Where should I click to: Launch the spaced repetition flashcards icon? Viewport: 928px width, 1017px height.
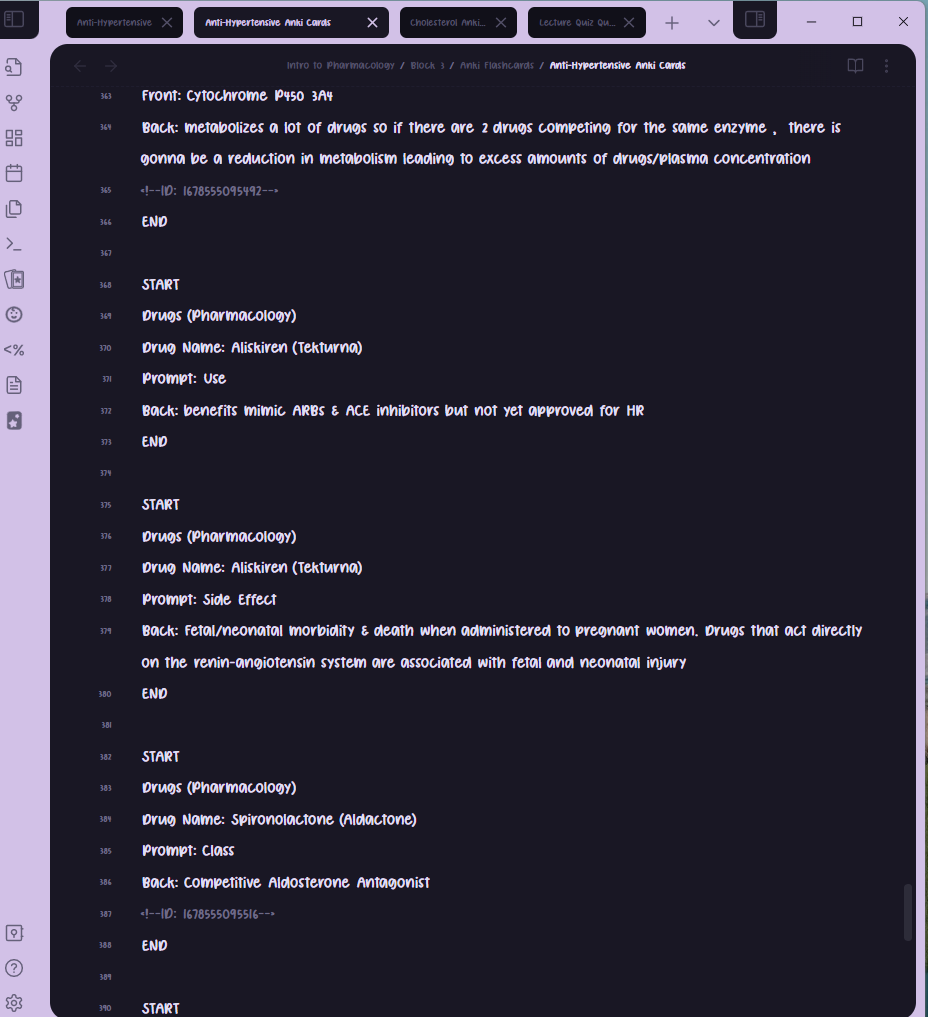click(14, 279)
